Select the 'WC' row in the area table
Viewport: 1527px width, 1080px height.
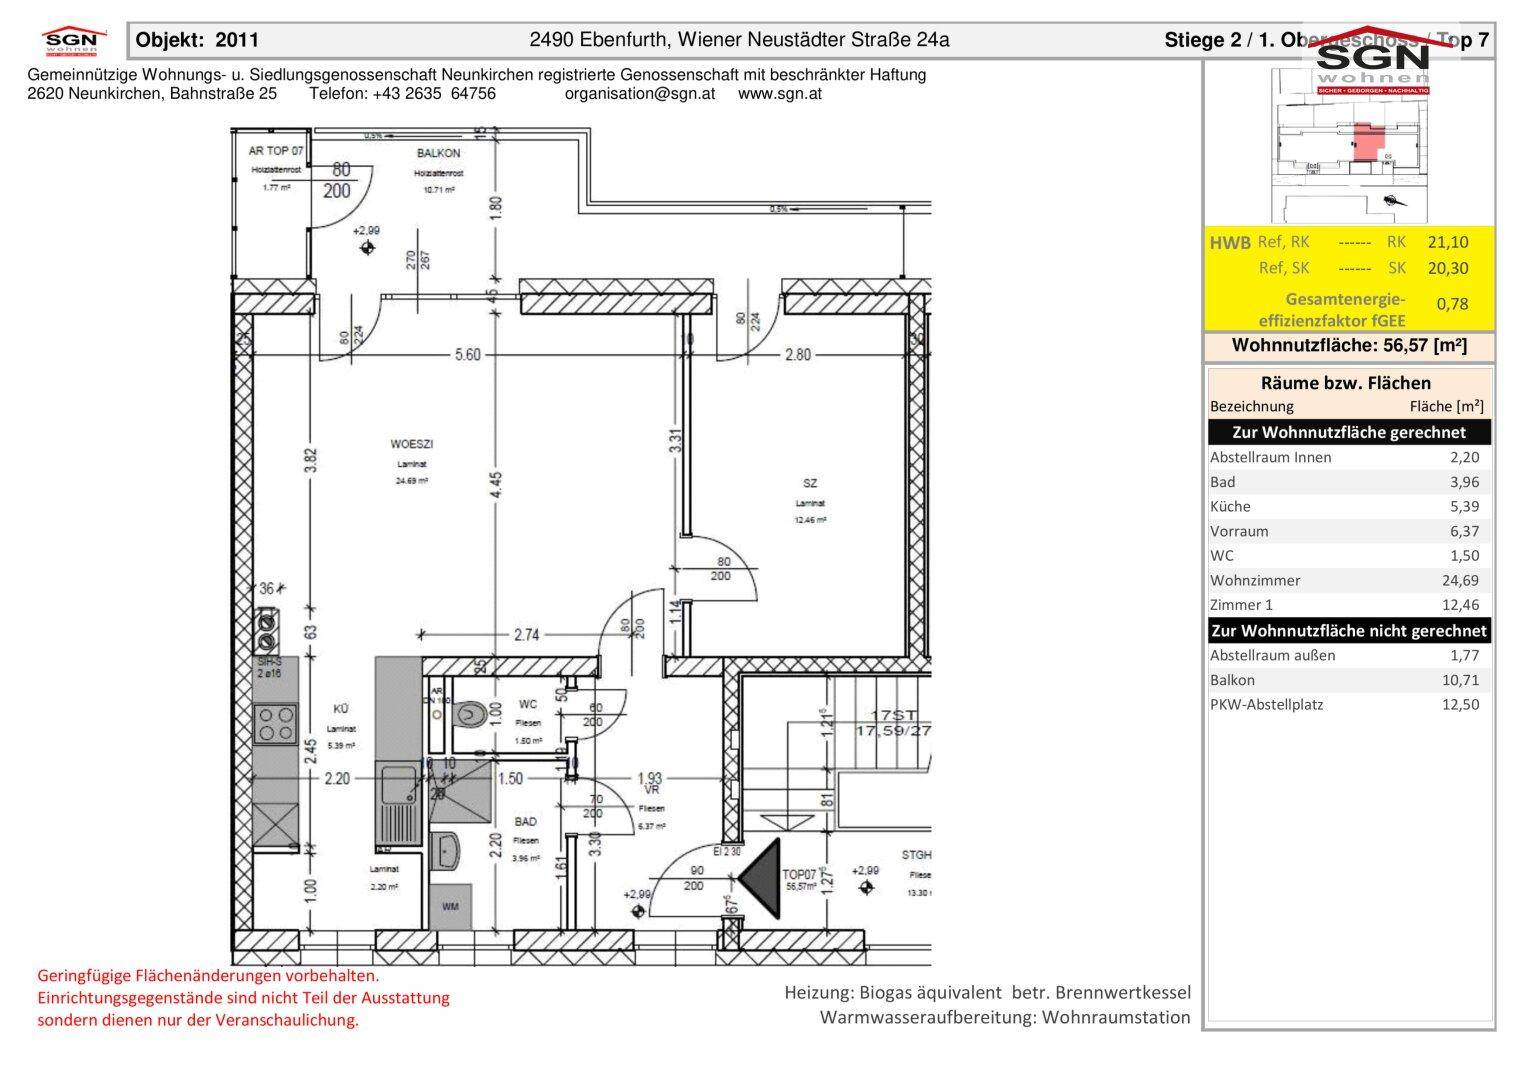pyautogui.click(x=1350, y=555)
